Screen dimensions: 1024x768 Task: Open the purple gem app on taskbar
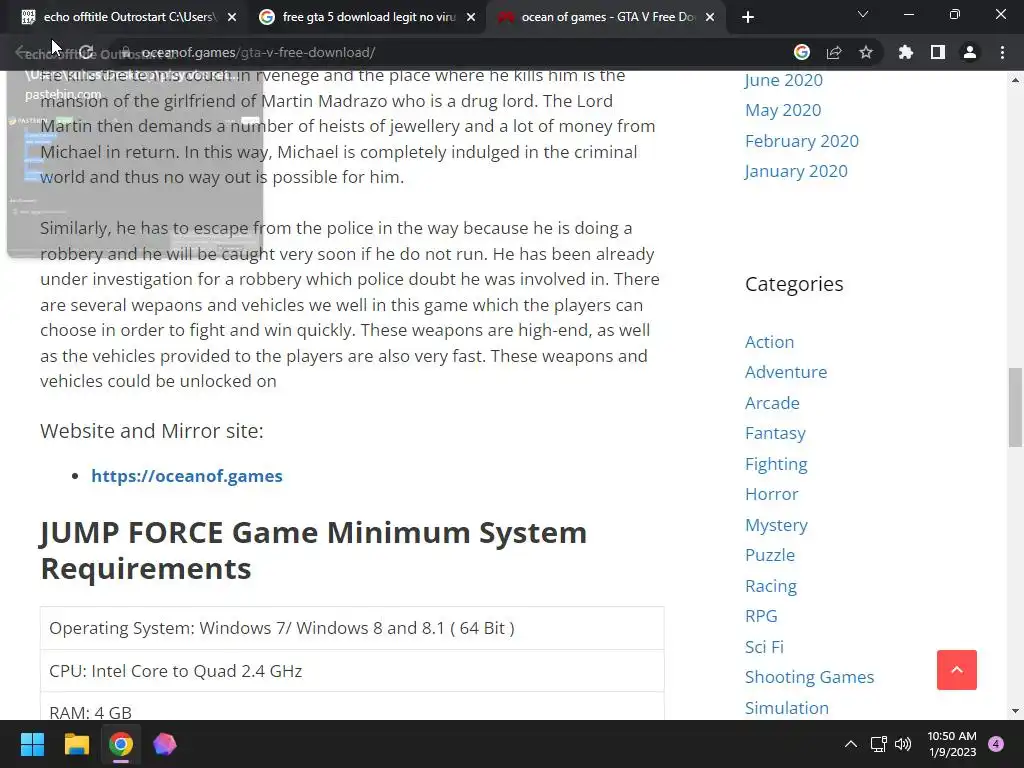point(165,744)
